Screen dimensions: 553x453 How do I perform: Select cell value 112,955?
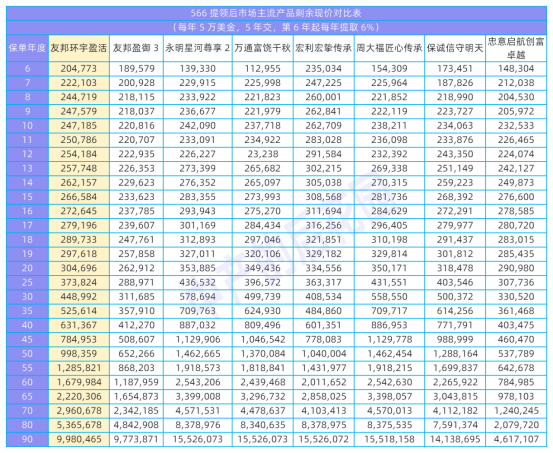[x=263, y=68]
